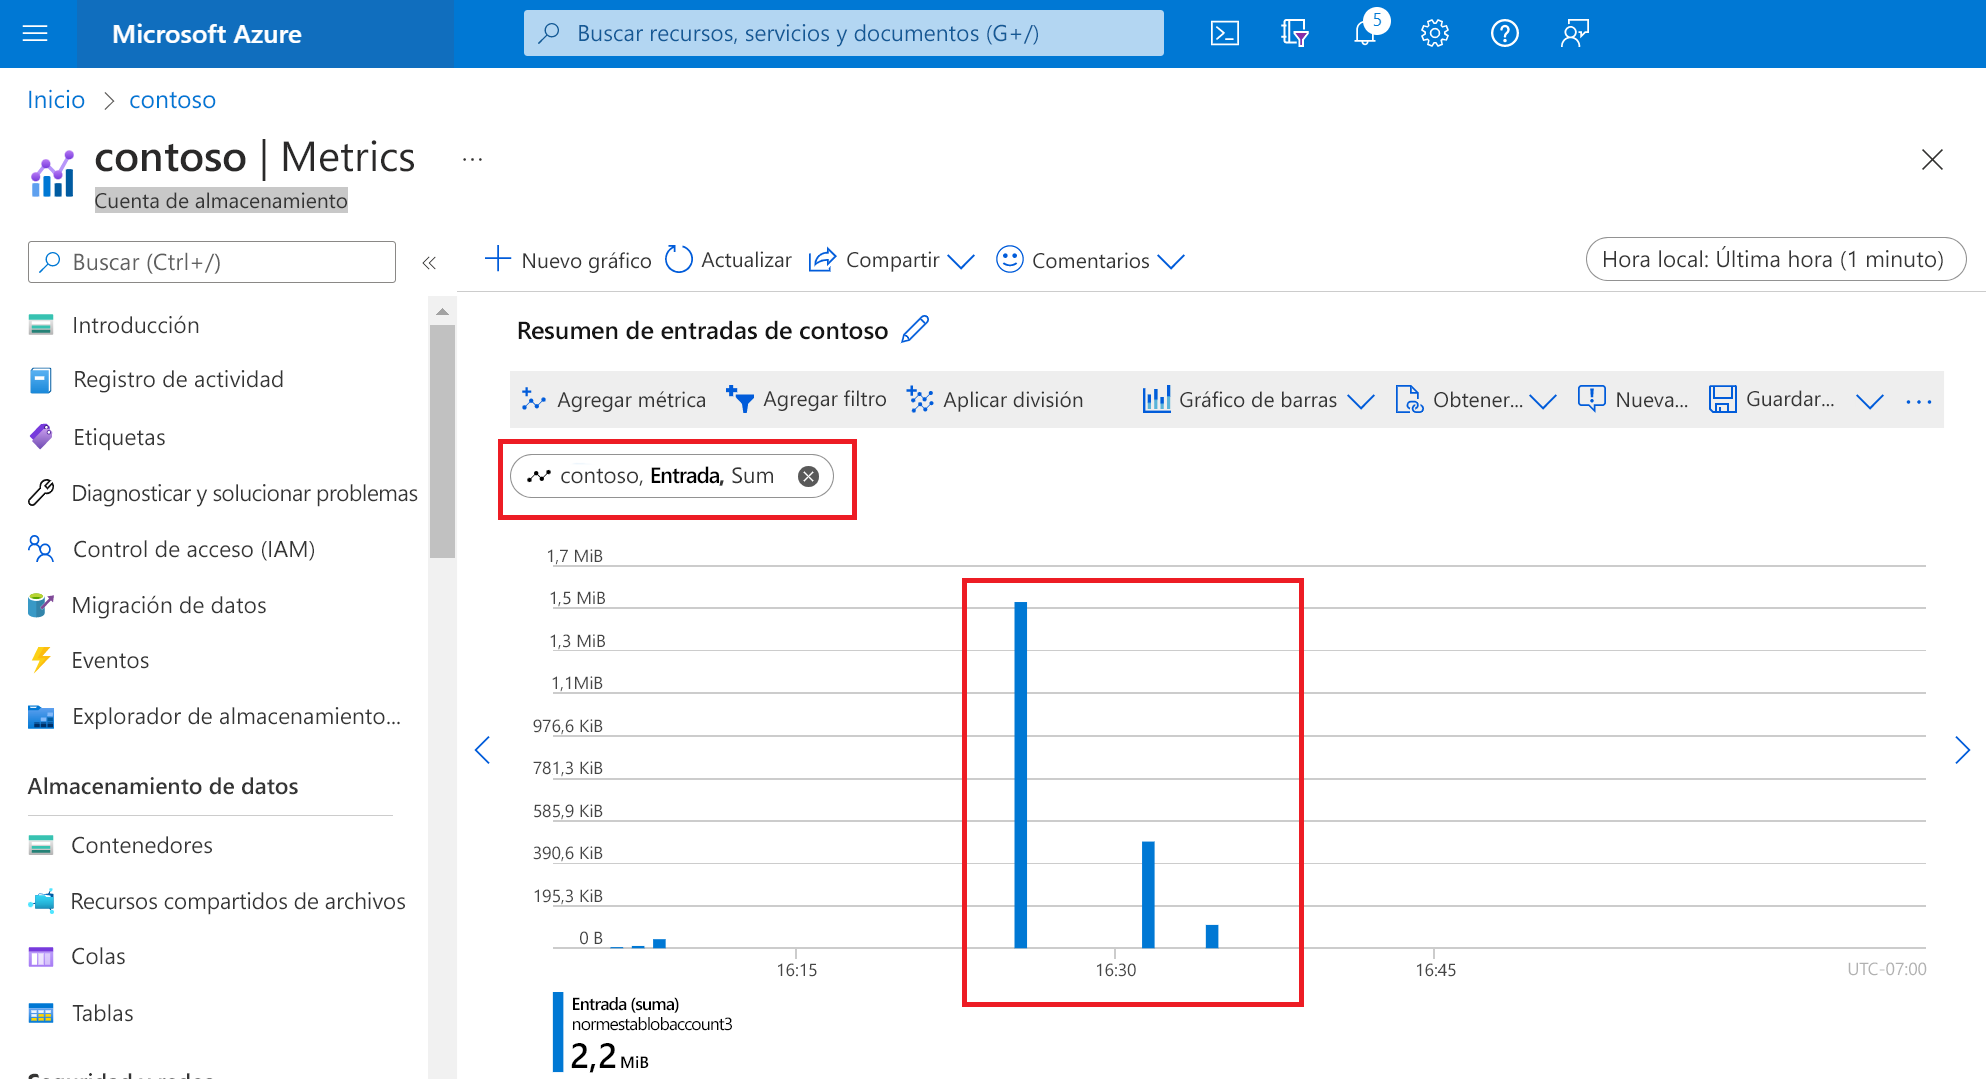Go to Inicio breadcrumb

56,100
